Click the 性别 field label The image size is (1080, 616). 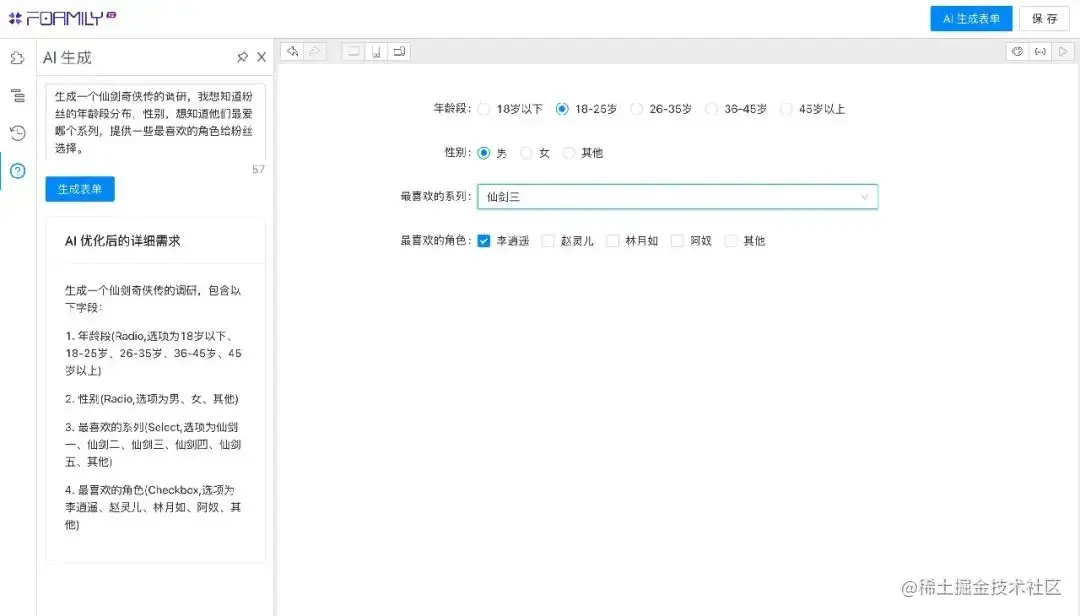457,153
